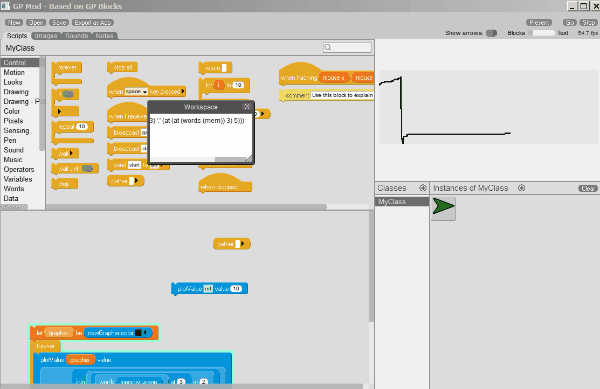
Task: Close the Workspace popup window
Action: (x=247, y=107)
